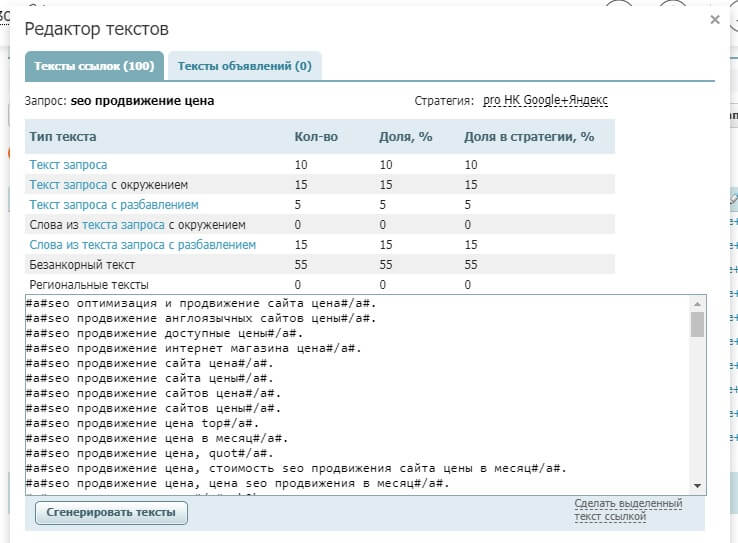This screenshot has width=738, height=543.
Task: Click Сгенерировать тексты button
Action: [111, 512]
